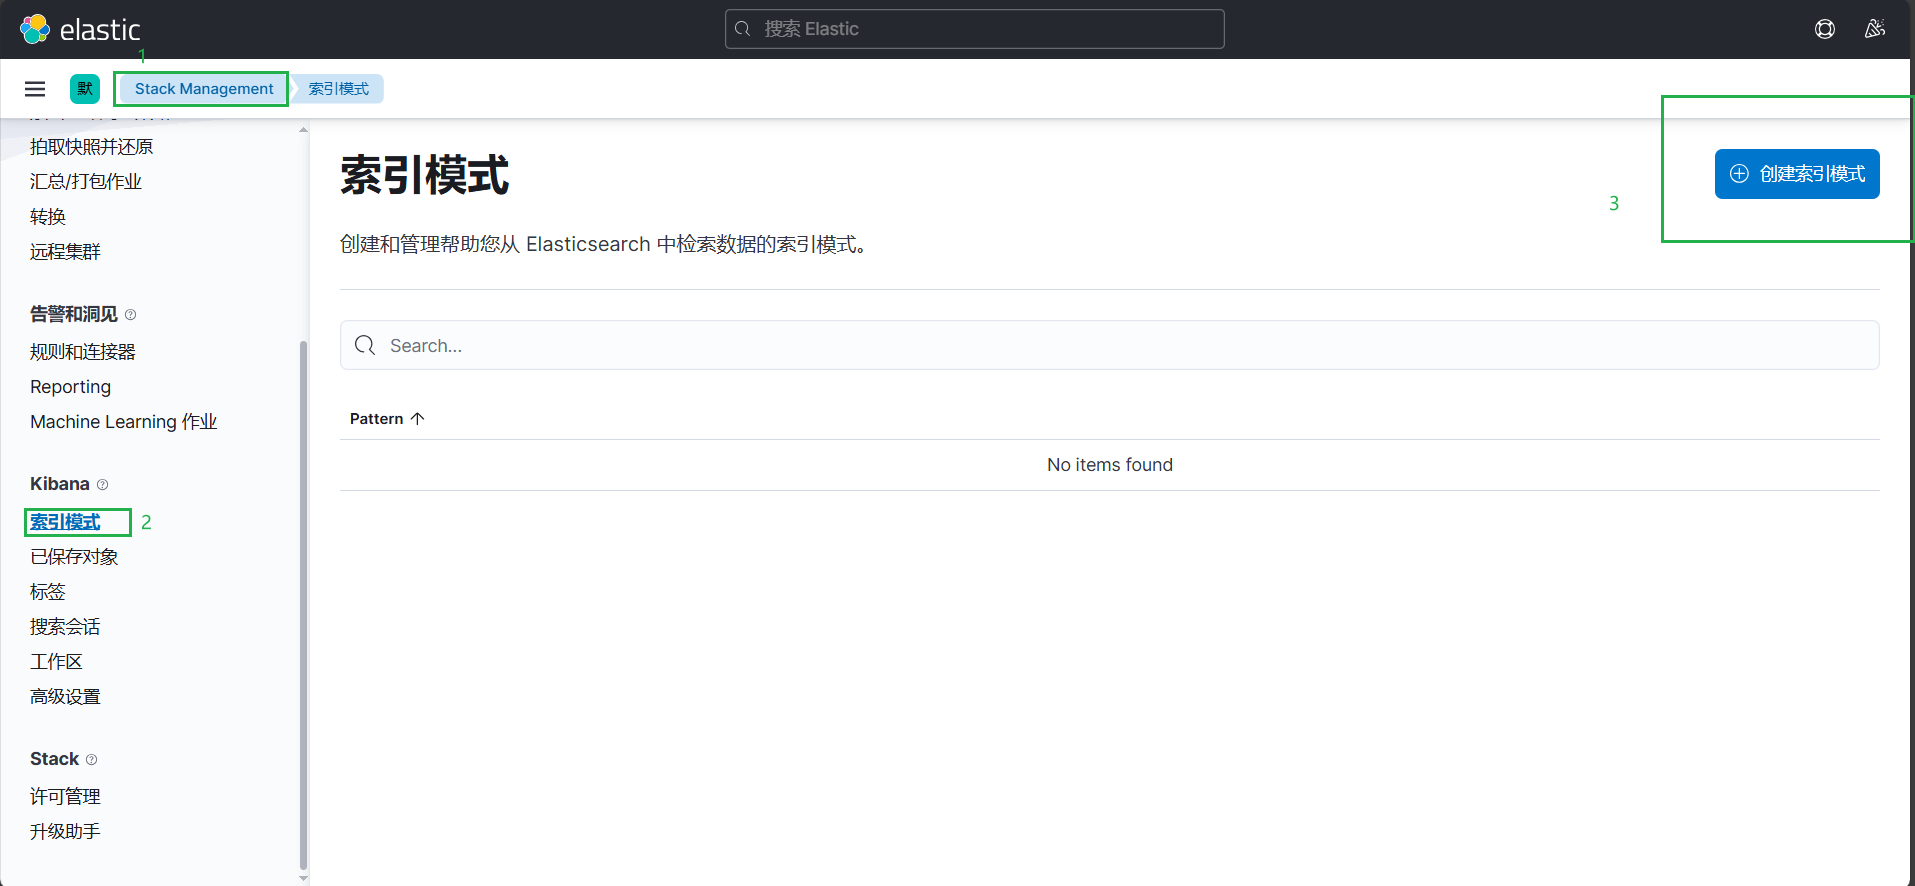
Task: Click the Elastic logo in header
Action: [80, 30]
